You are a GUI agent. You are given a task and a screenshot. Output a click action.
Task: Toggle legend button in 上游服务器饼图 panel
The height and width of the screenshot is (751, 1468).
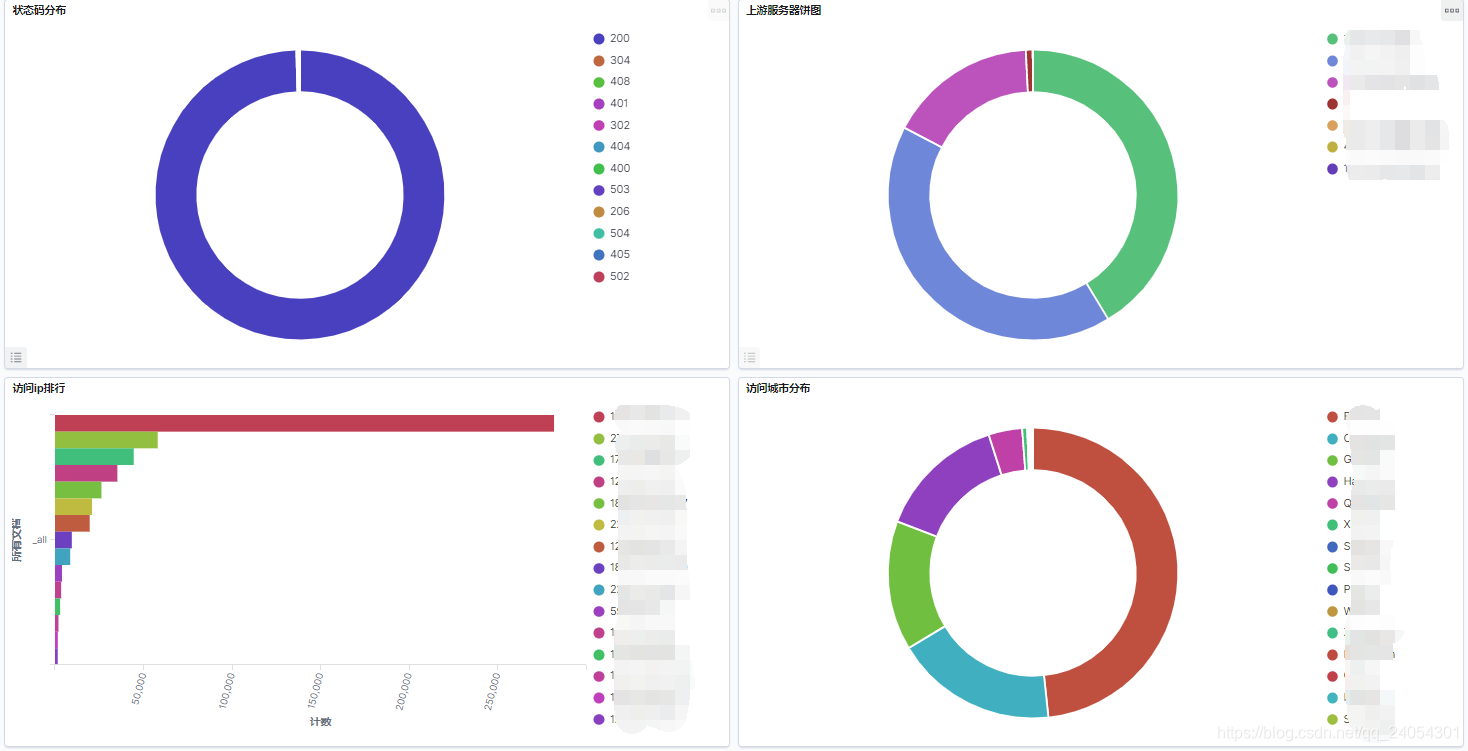pos(750,357)
